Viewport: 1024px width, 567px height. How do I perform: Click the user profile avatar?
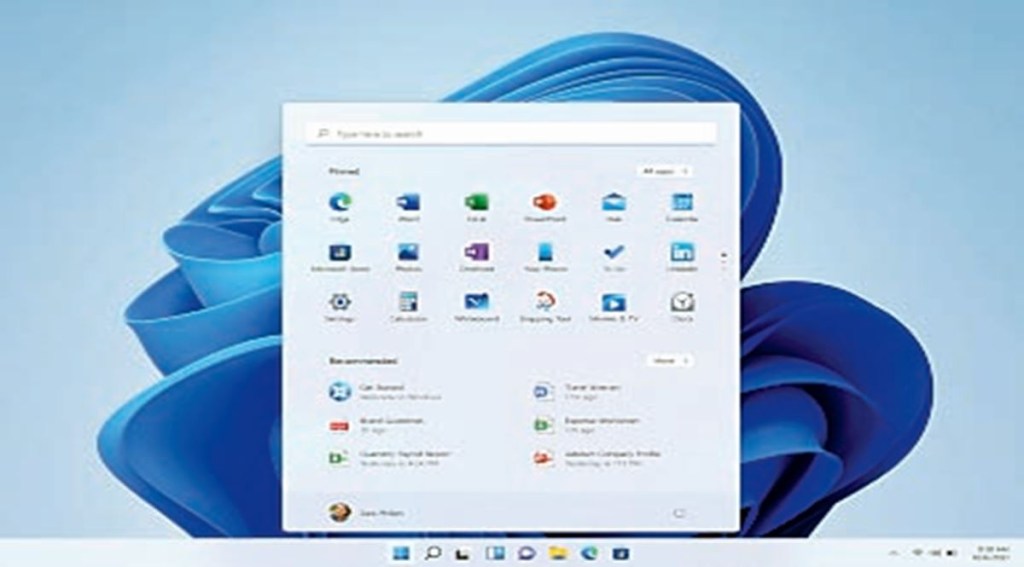pyautogui.click(x=338, y=513)
